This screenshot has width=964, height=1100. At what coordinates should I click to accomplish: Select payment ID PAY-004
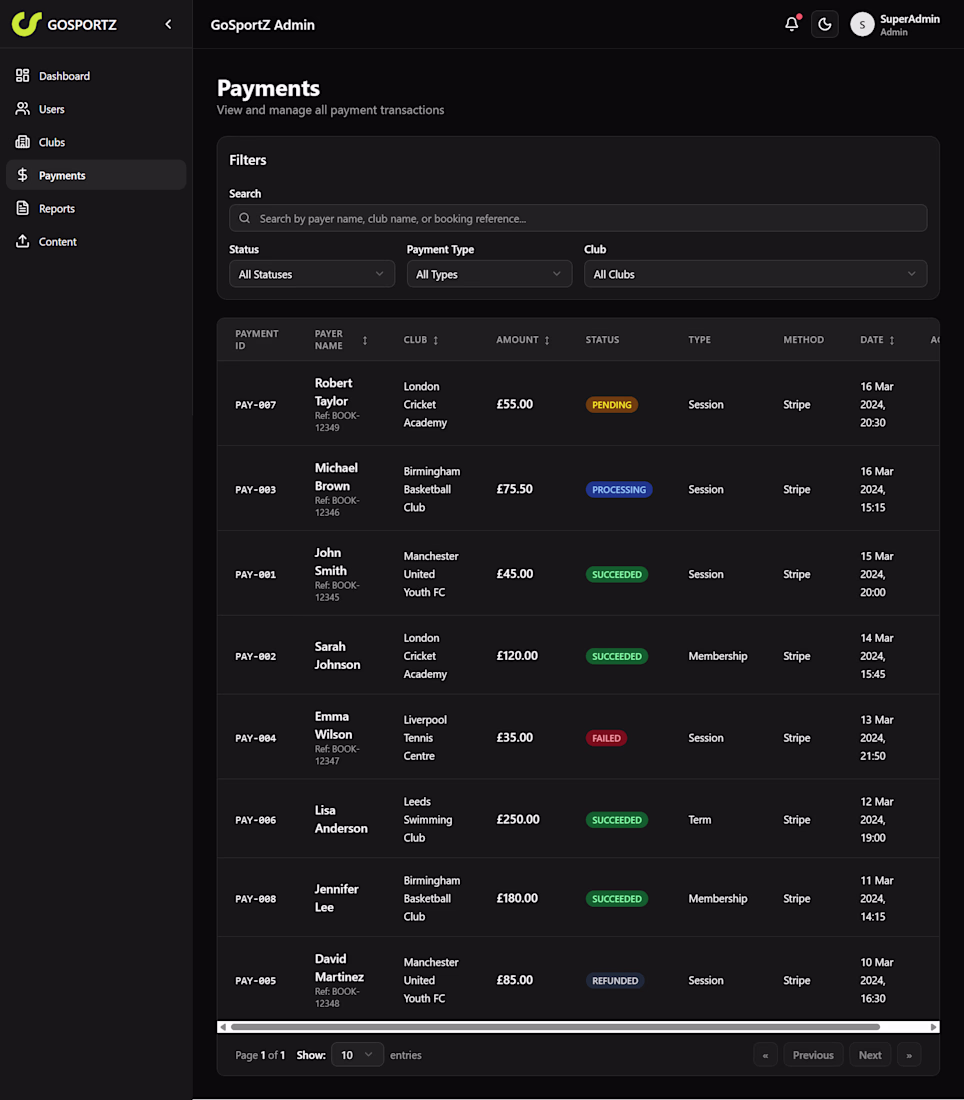[x=255, y=738]
